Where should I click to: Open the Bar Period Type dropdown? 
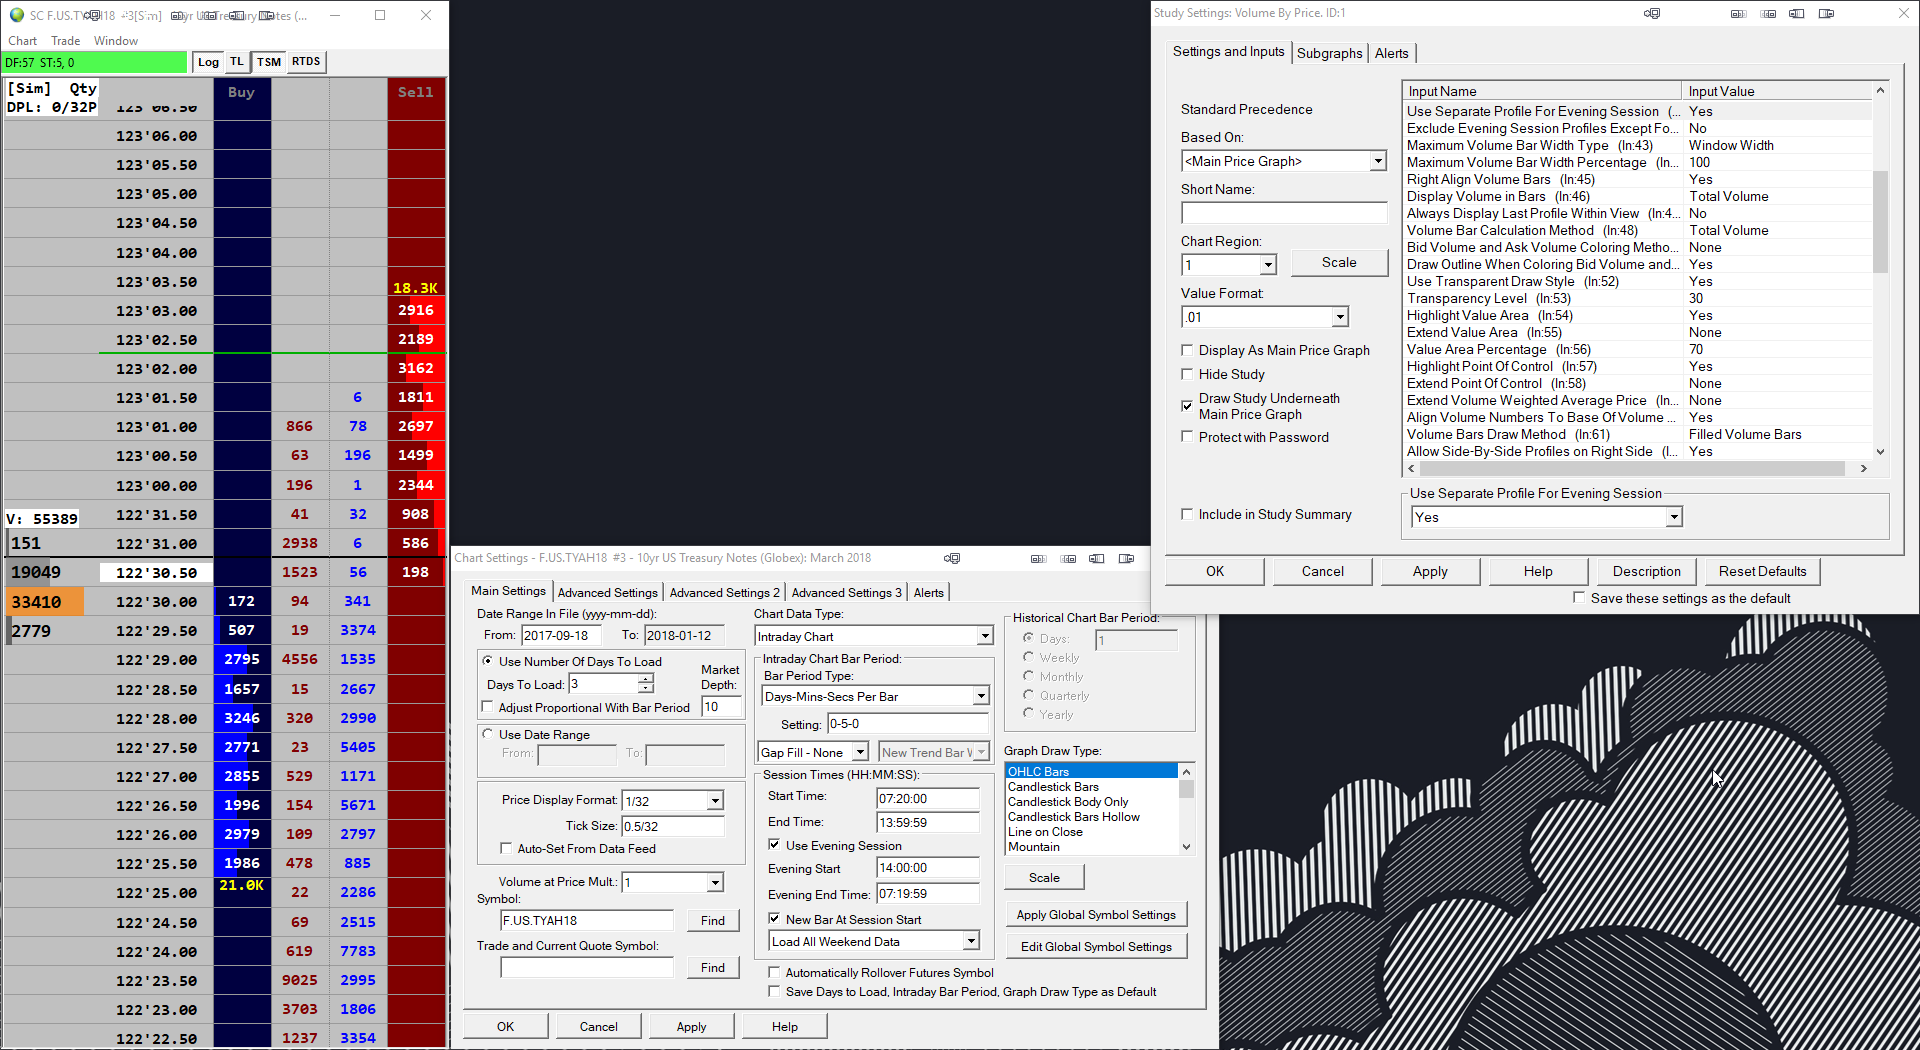point(981,696)
